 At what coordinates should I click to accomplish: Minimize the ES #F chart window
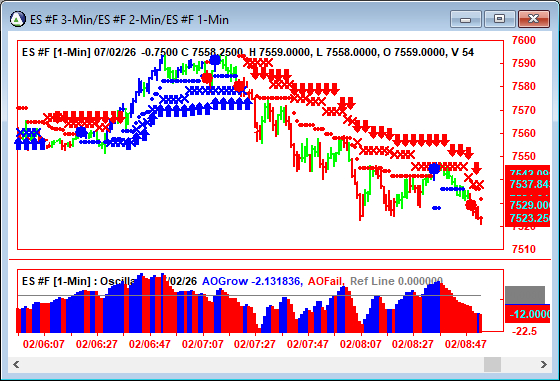pyautogui.click(x=466, y=19)
